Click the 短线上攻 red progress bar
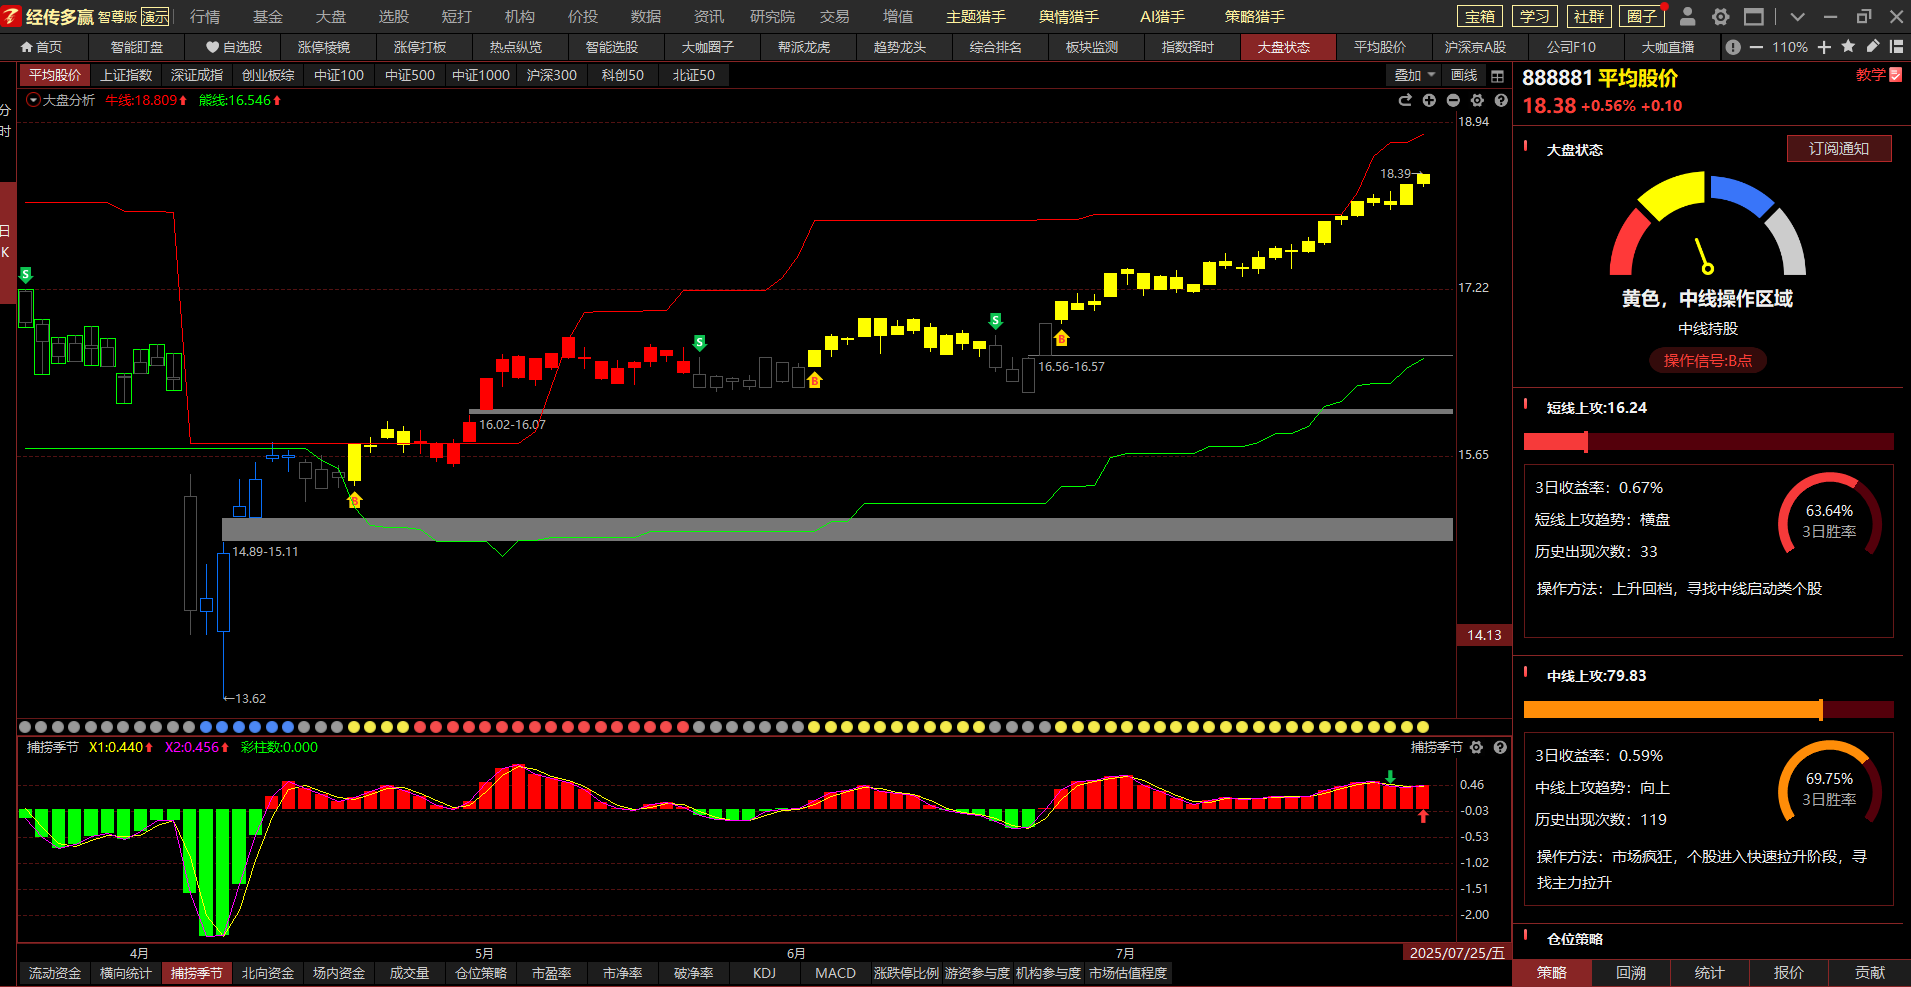 pos(1708,442)
